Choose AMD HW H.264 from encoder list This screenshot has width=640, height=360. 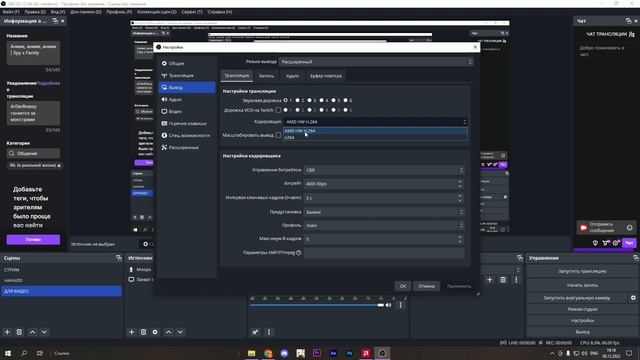pyautogui.click(x=376, y=131)
